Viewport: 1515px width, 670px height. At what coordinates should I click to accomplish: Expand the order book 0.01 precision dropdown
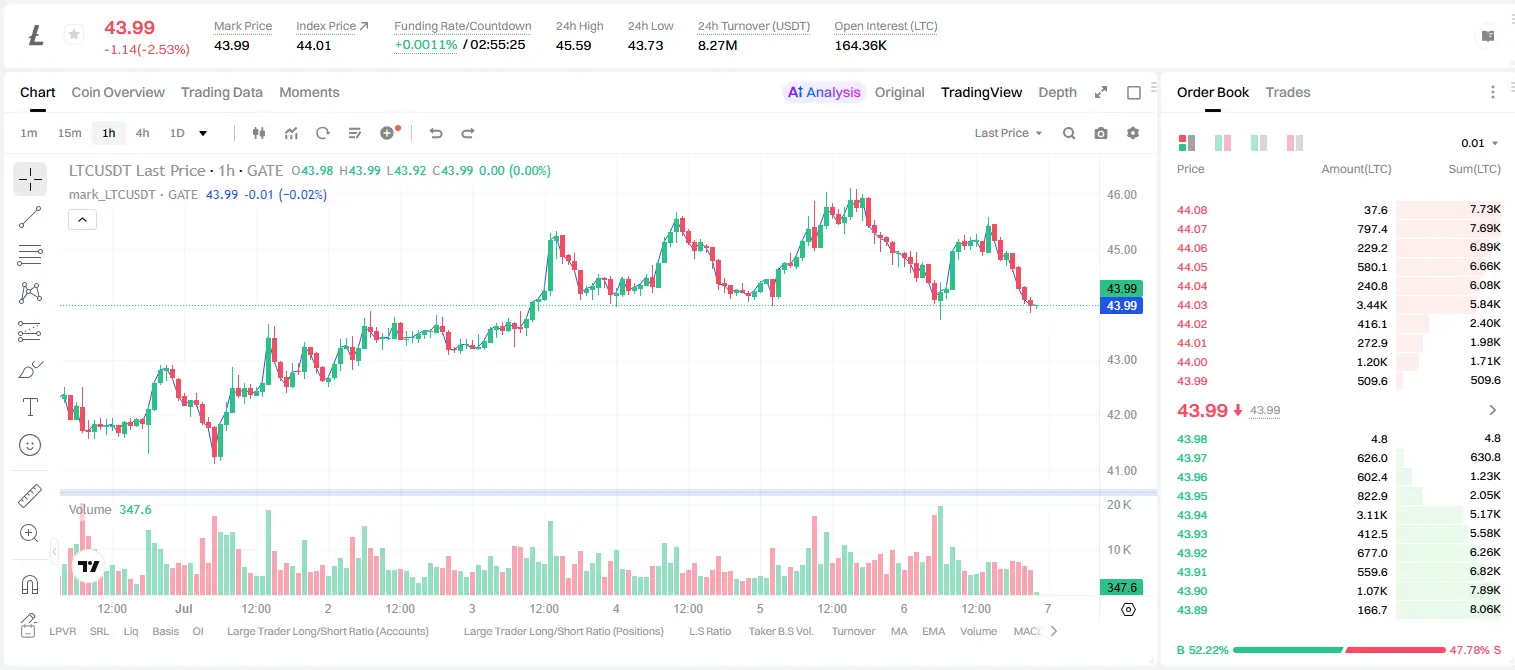1480,143
